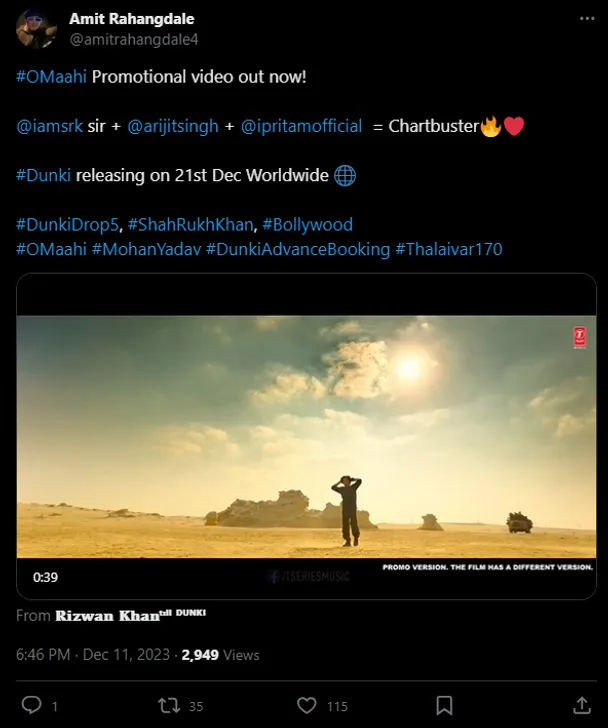The width and height of the screenshot is (608, 728).
Task: Click the T-Series logo on video
Action: tap(579, 338)
